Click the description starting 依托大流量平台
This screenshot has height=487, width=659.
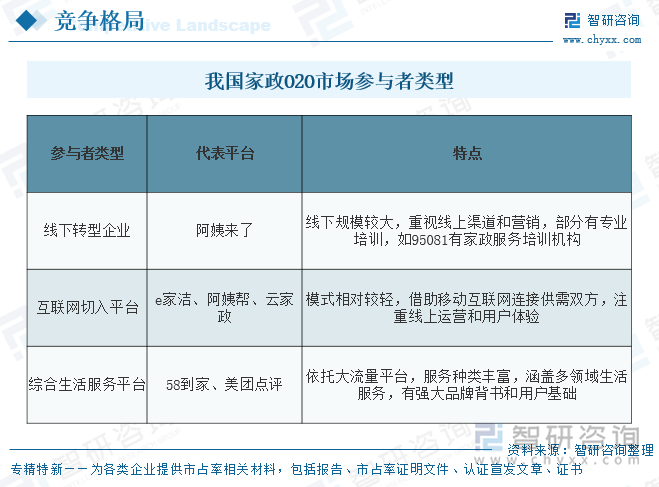tap(467, 384)
